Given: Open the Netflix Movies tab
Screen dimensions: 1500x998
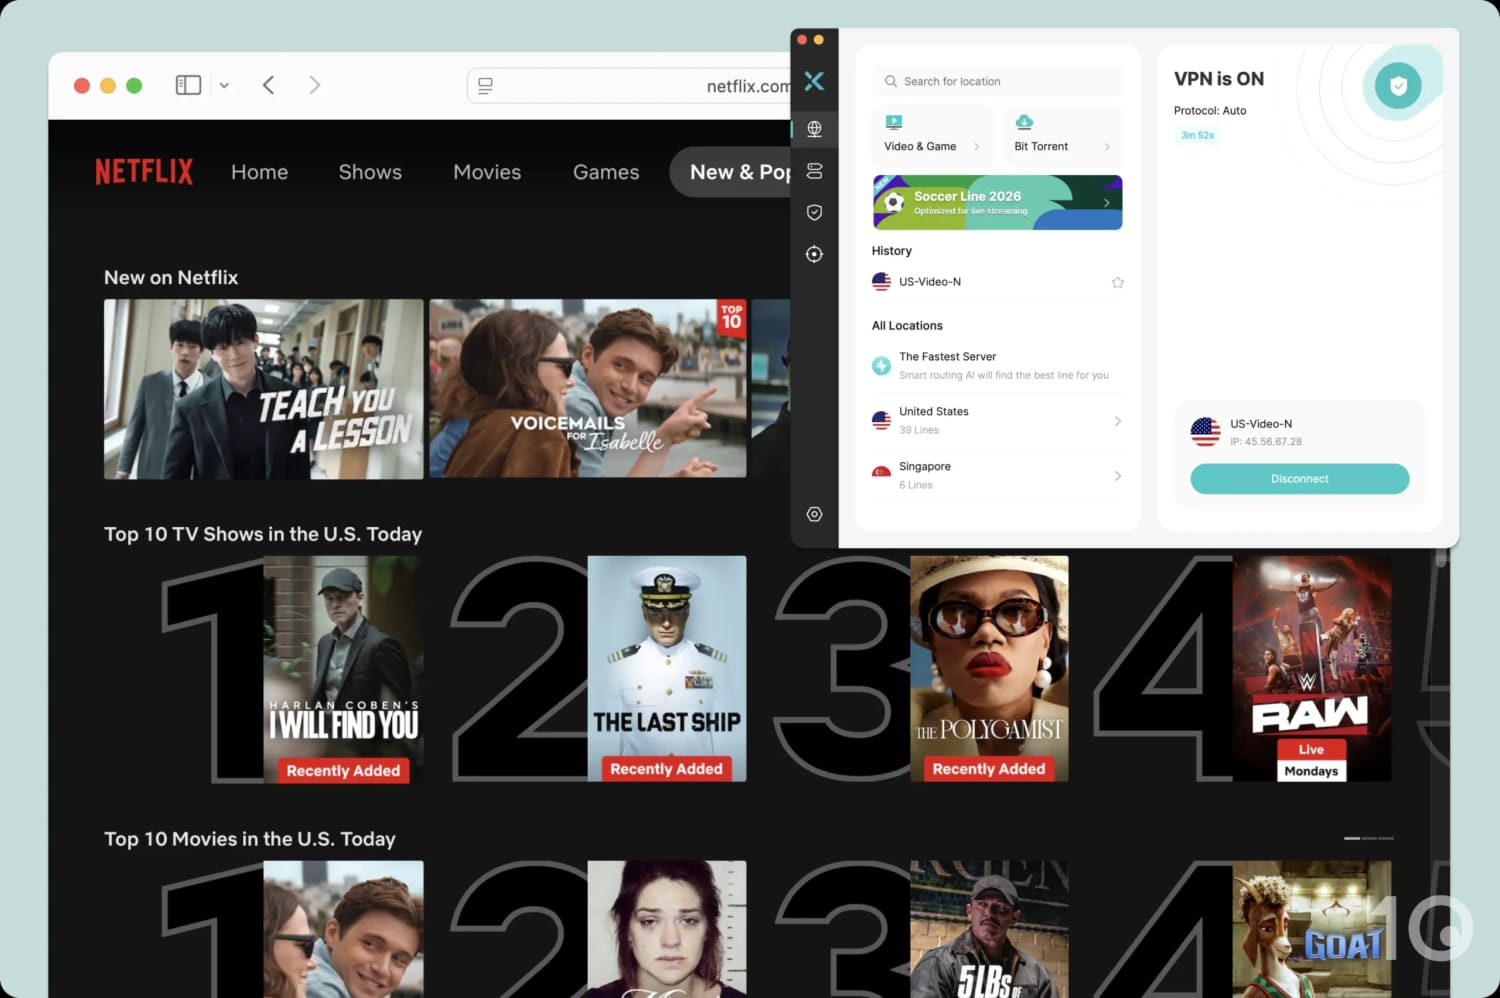Looking at the screenshot, I should coord(487,172).
